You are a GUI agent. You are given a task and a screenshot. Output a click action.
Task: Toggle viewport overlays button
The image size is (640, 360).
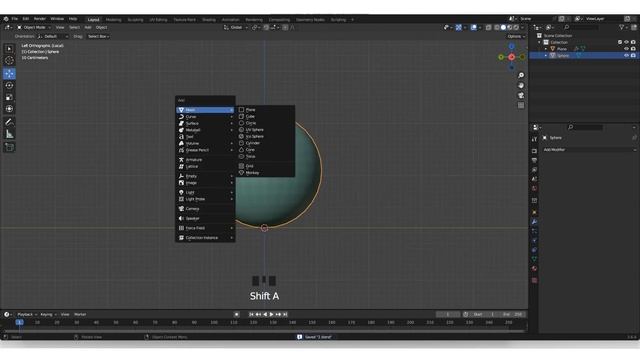pyautogui.click(x=473, y=27)
